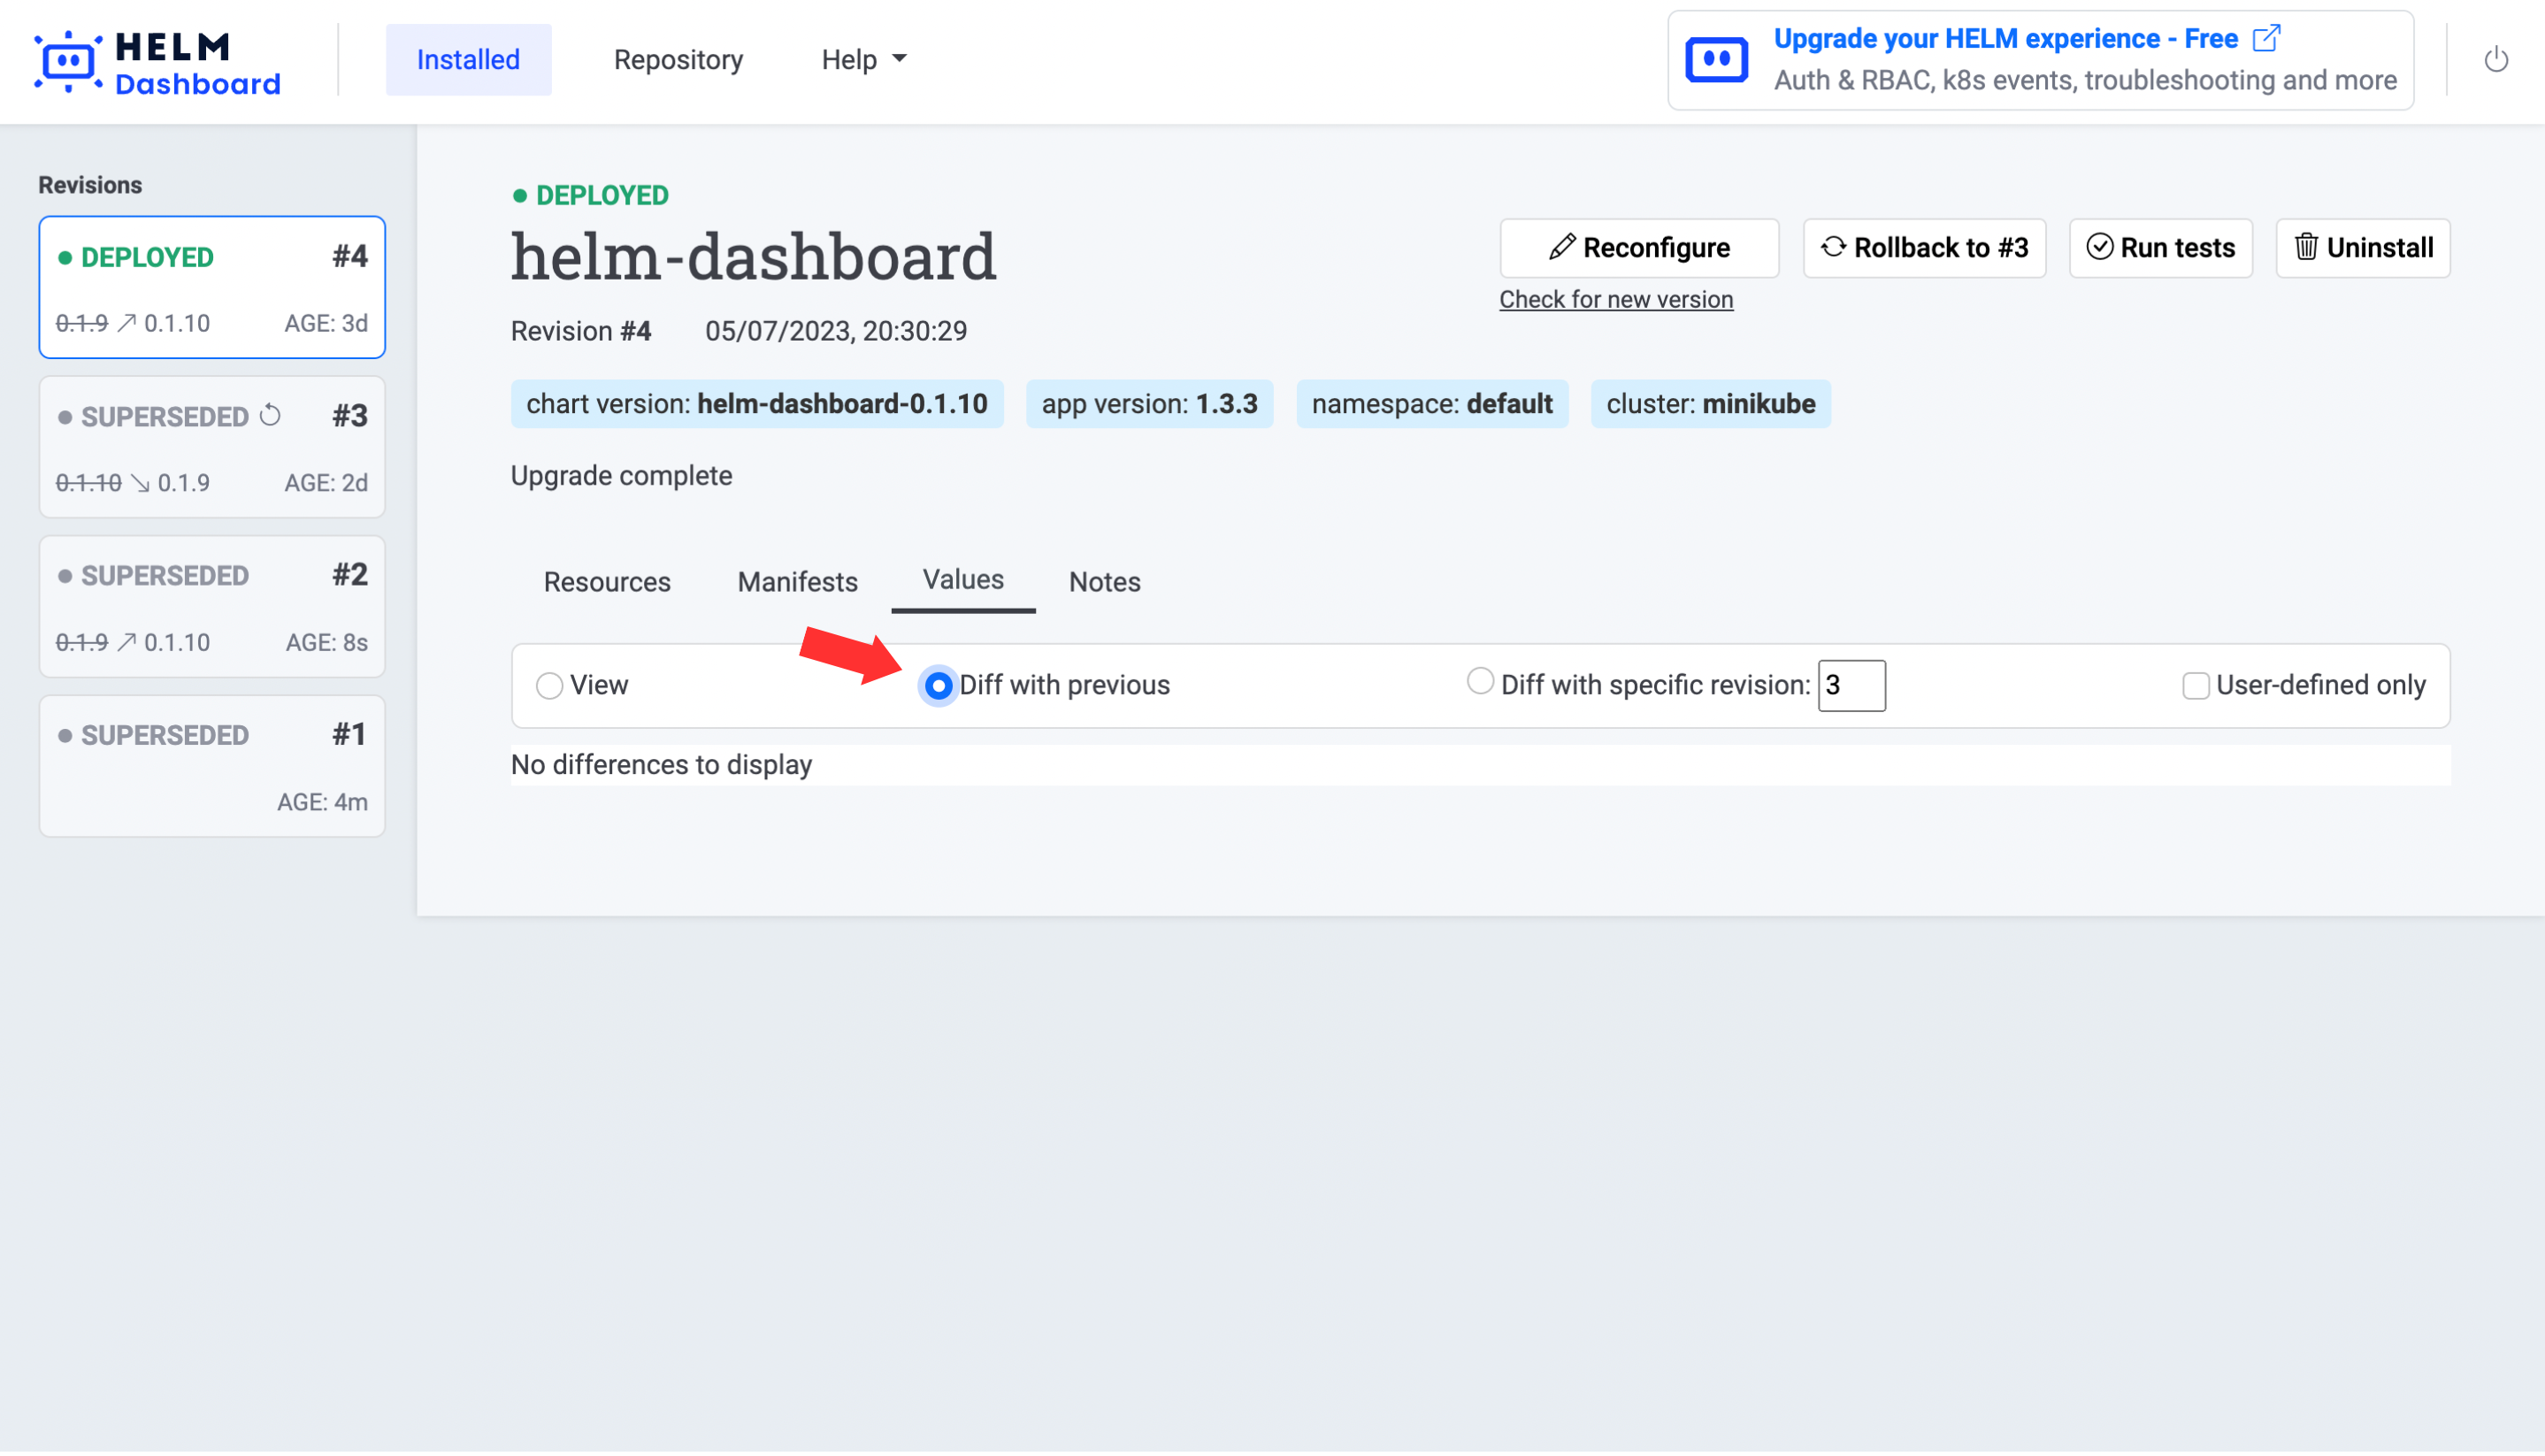Click the Run tests checkmark icon
This screenshot has width=2545, height=1456.
pyautogui.click(x=2099, y=247)
